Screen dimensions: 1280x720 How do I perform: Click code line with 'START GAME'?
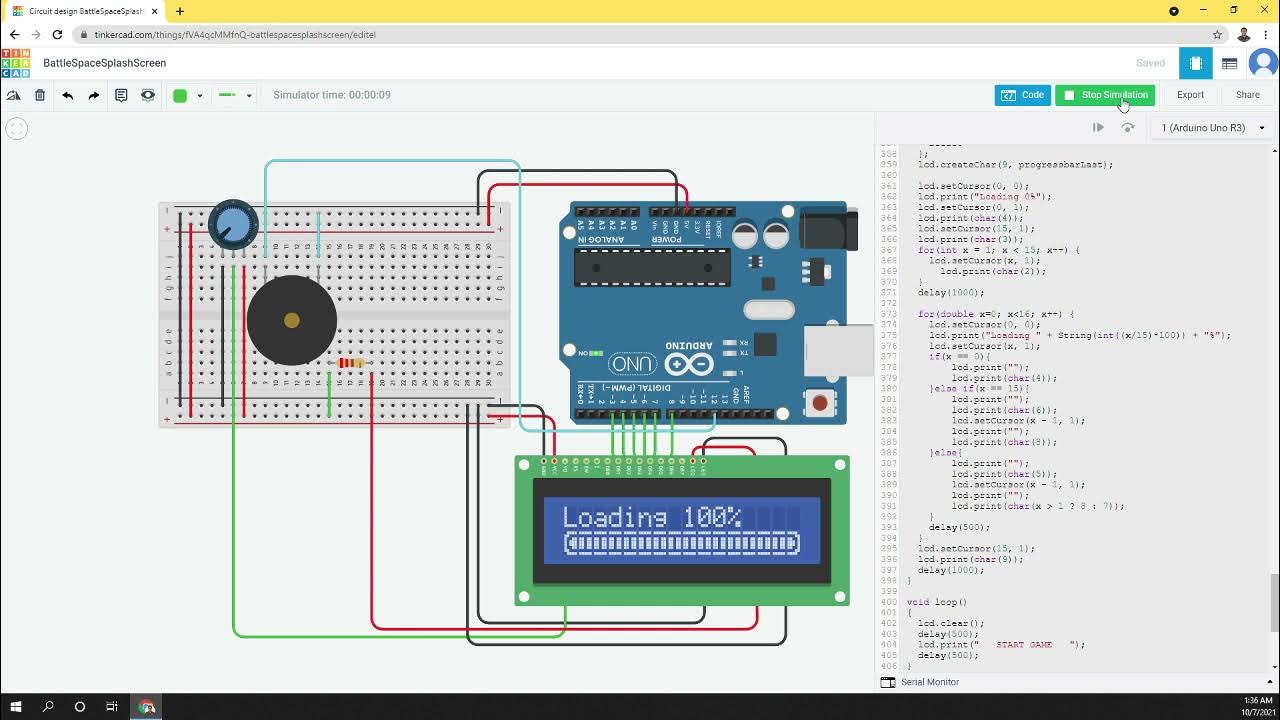1001,645
